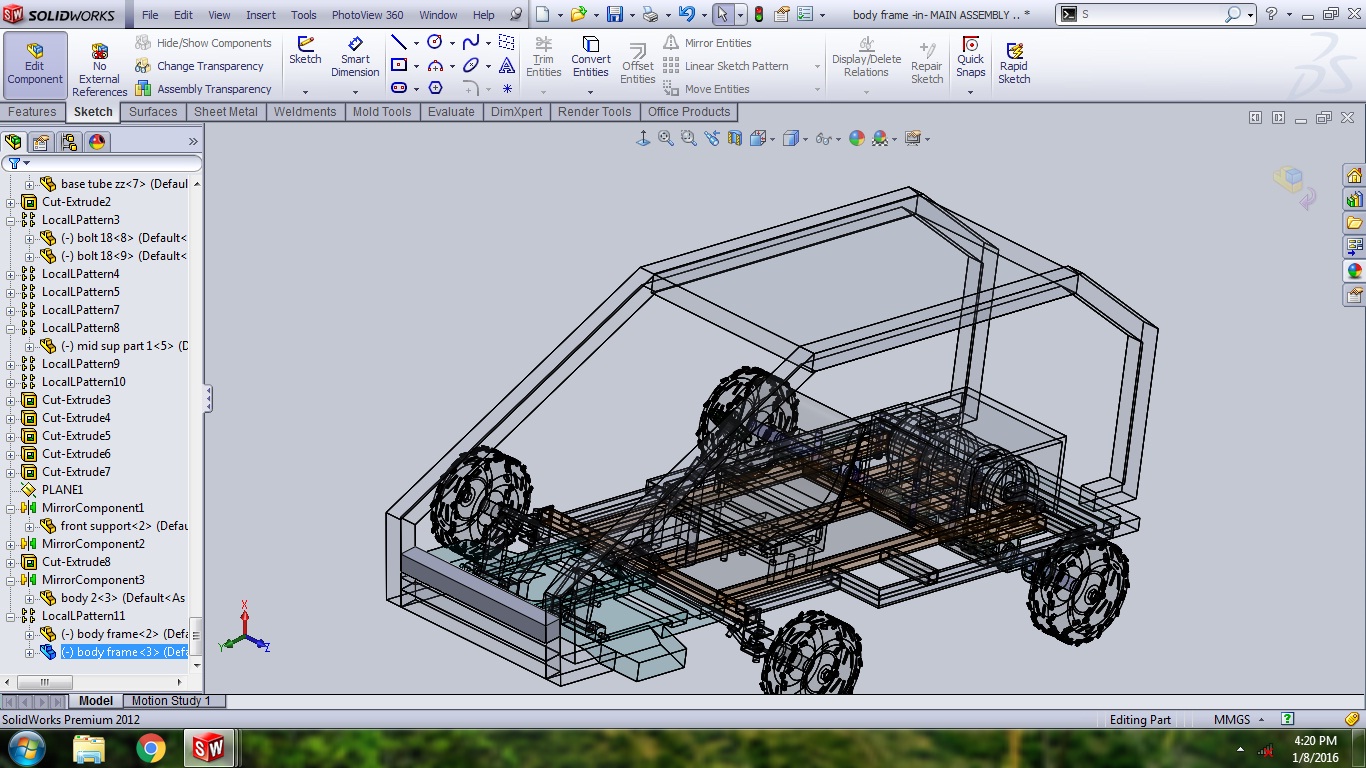Open the MMGS units dropdown
The height and width of the screenshot is (768, 1366).
point(1239,720)
